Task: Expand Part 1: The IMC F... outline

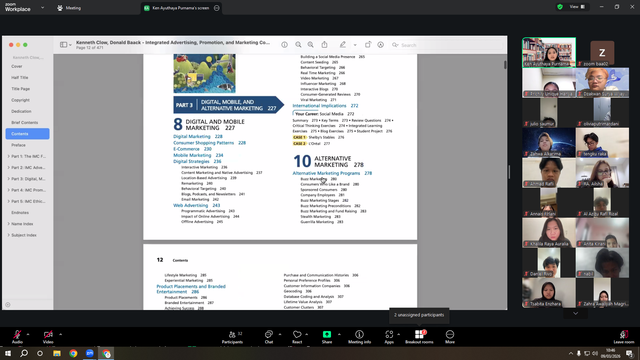Action: [x=9, y=156]
